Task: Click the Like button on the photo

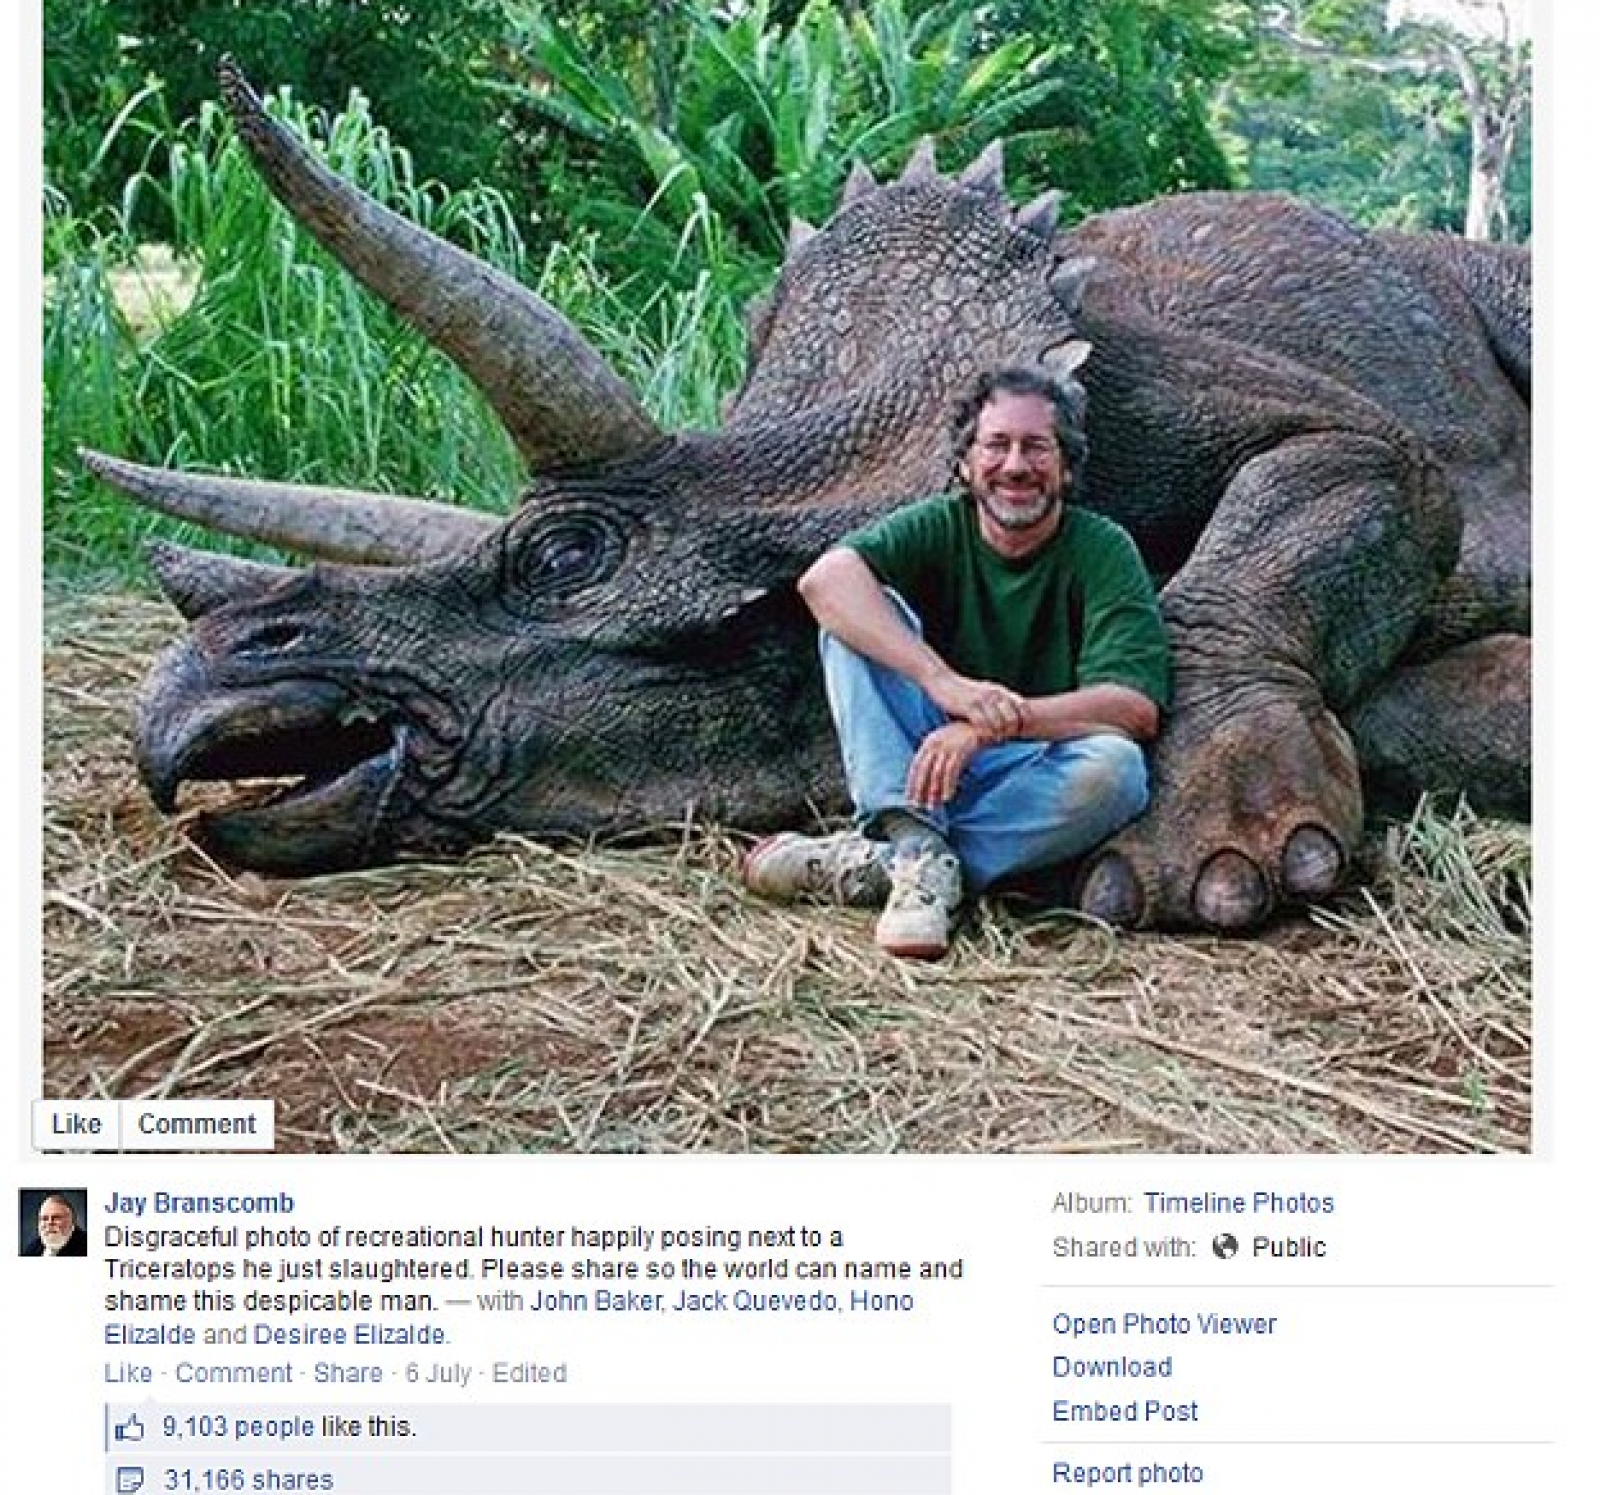Action: tap(76, 1124)
